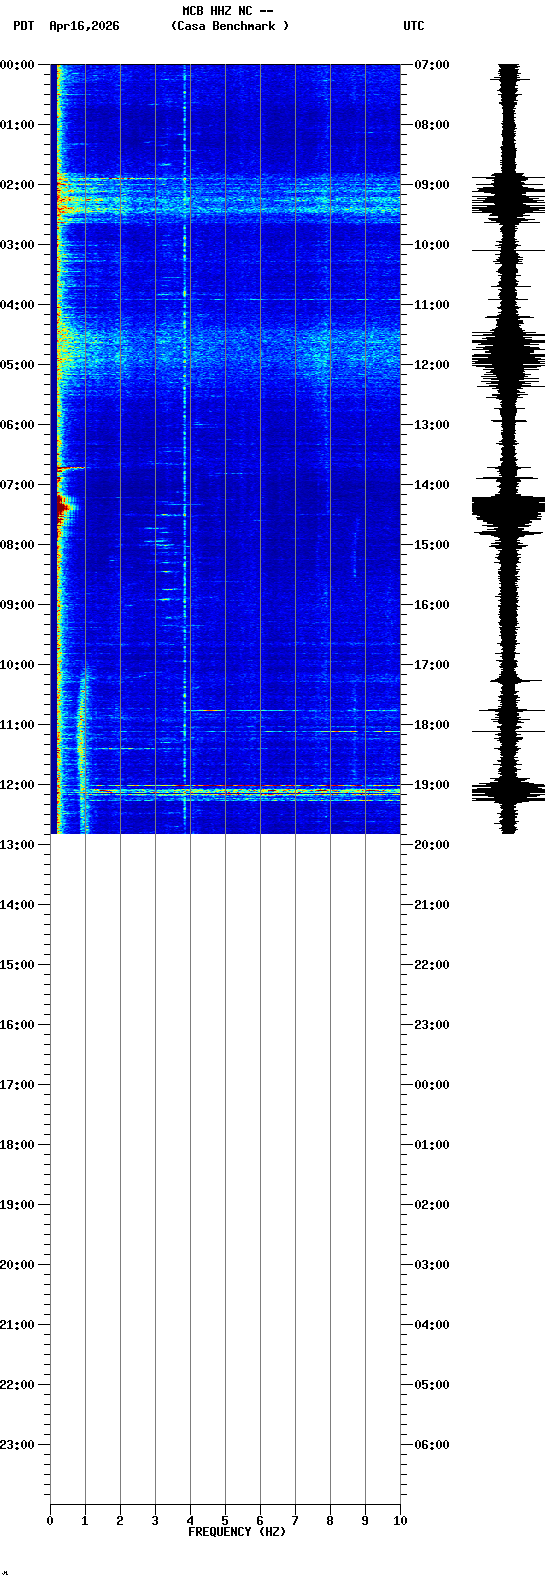This screenshot has height=1584, width=552.
Task: Click the UTC time label '14:00'
Action: pos(432,485)
